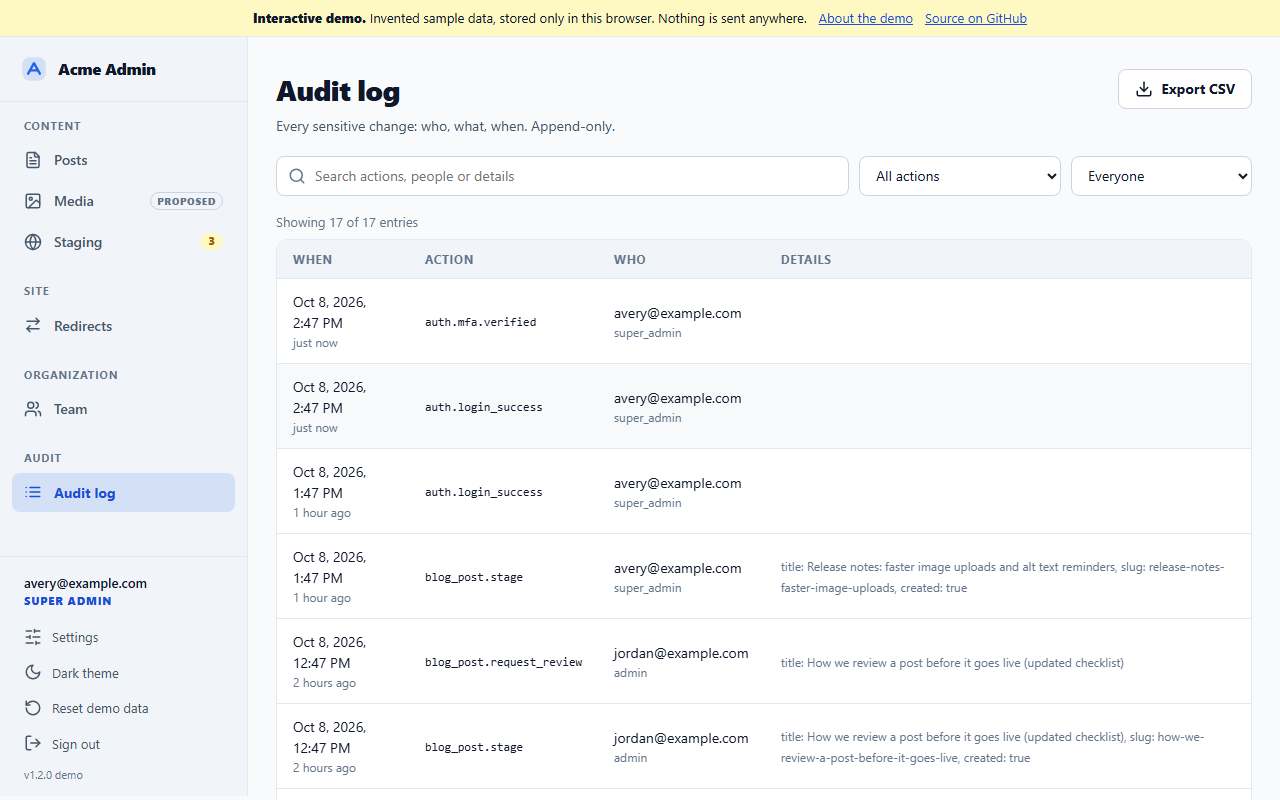1280x800 pixels.
Task: Click the Media image icon
Action: (x=33, y=201)
